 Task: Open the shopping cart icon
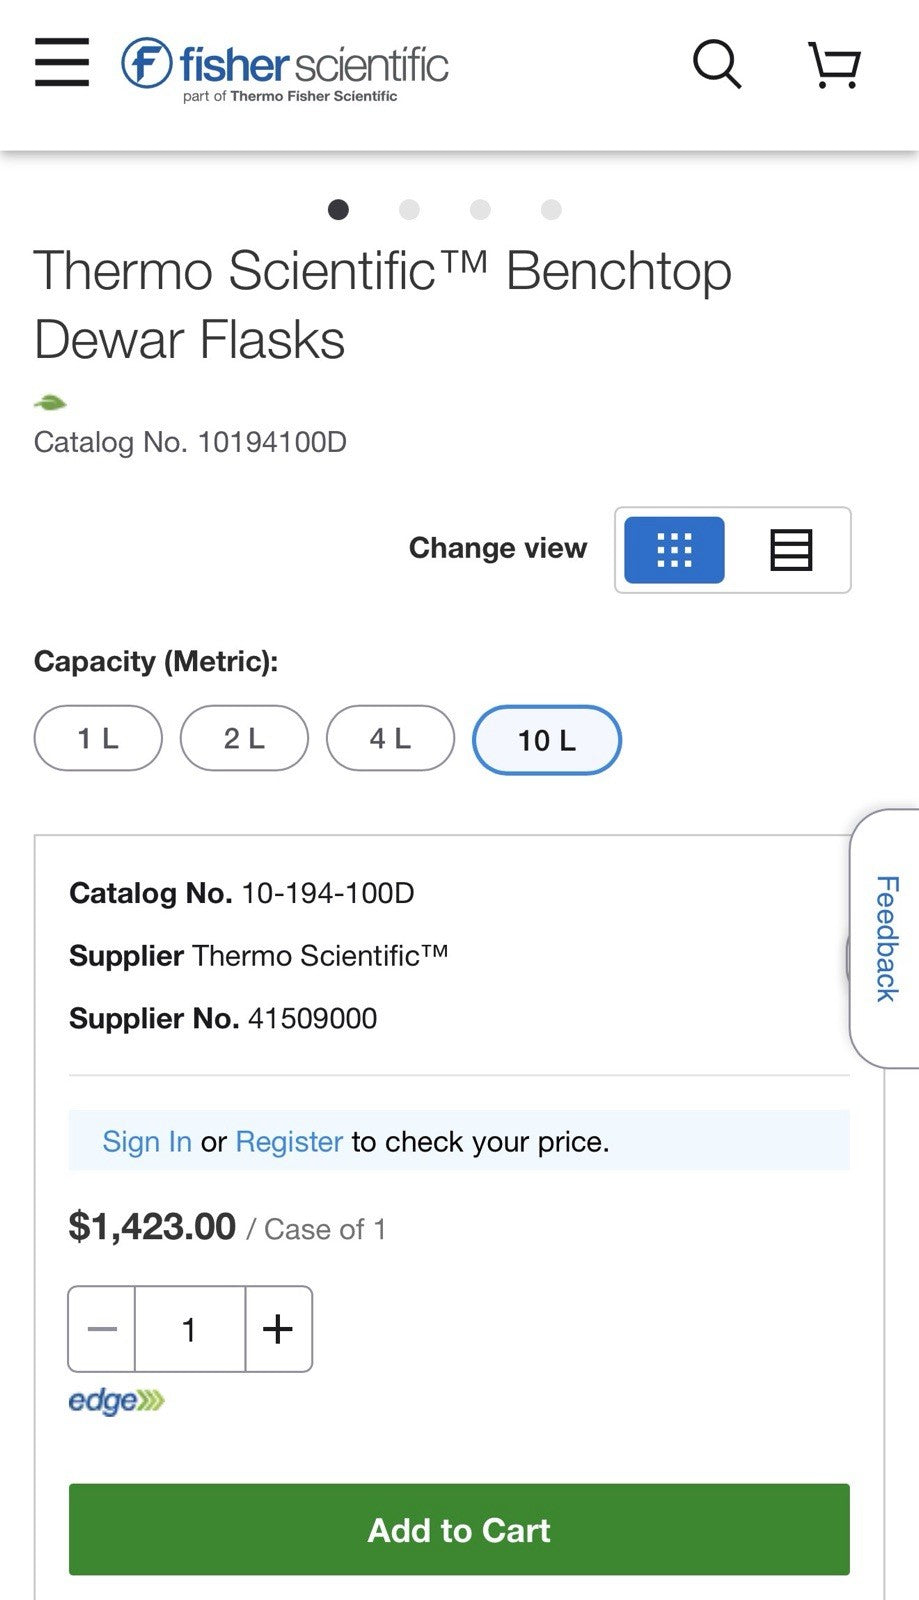point(834,65)
